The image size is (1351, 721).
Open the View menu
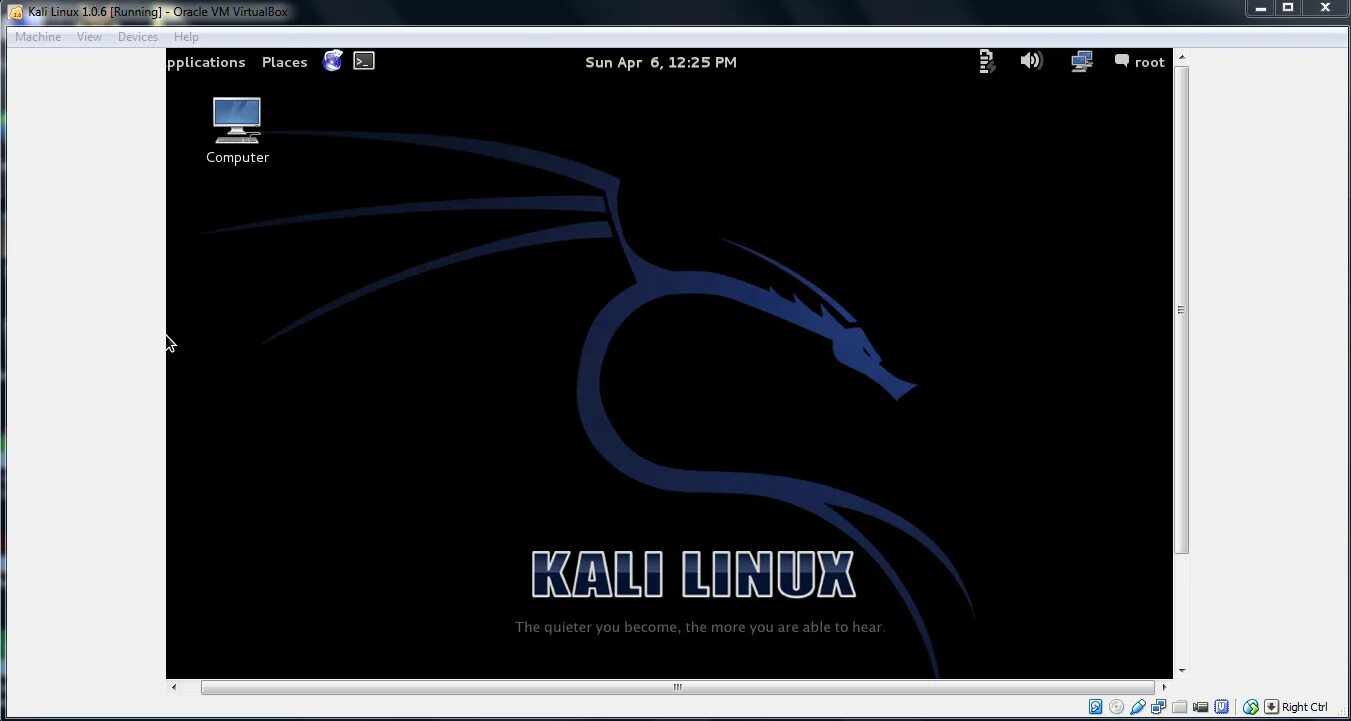90,37
